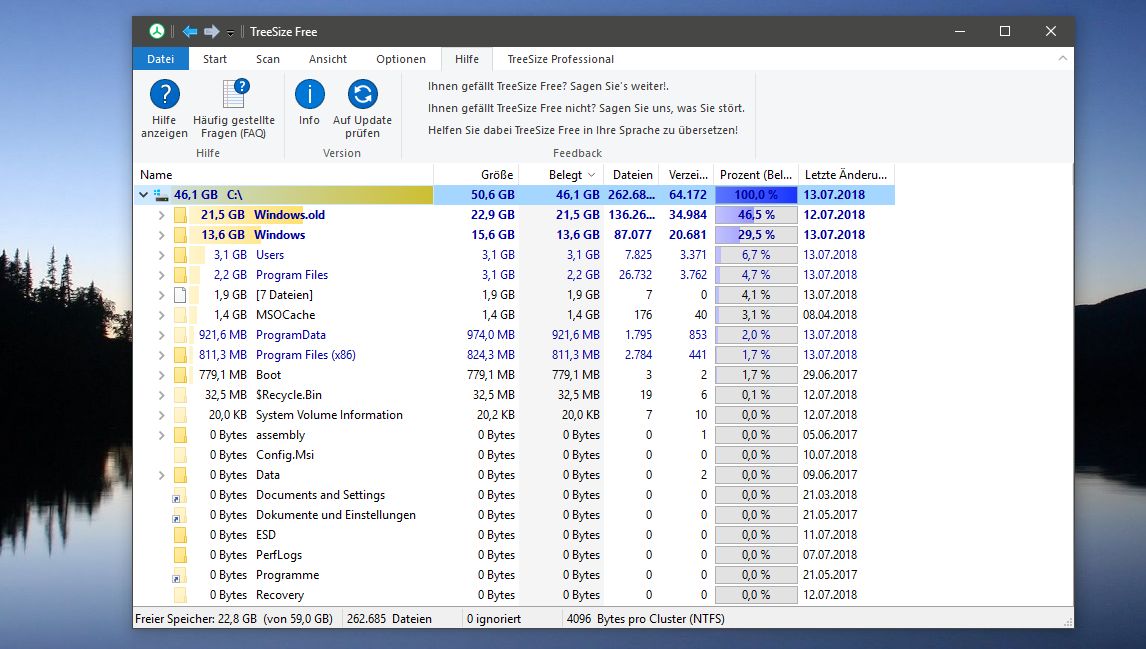Click the Recovery folder icon
Image resolution: width=1146 pixels, height=649 pixels.
click(x=180, y=595)
